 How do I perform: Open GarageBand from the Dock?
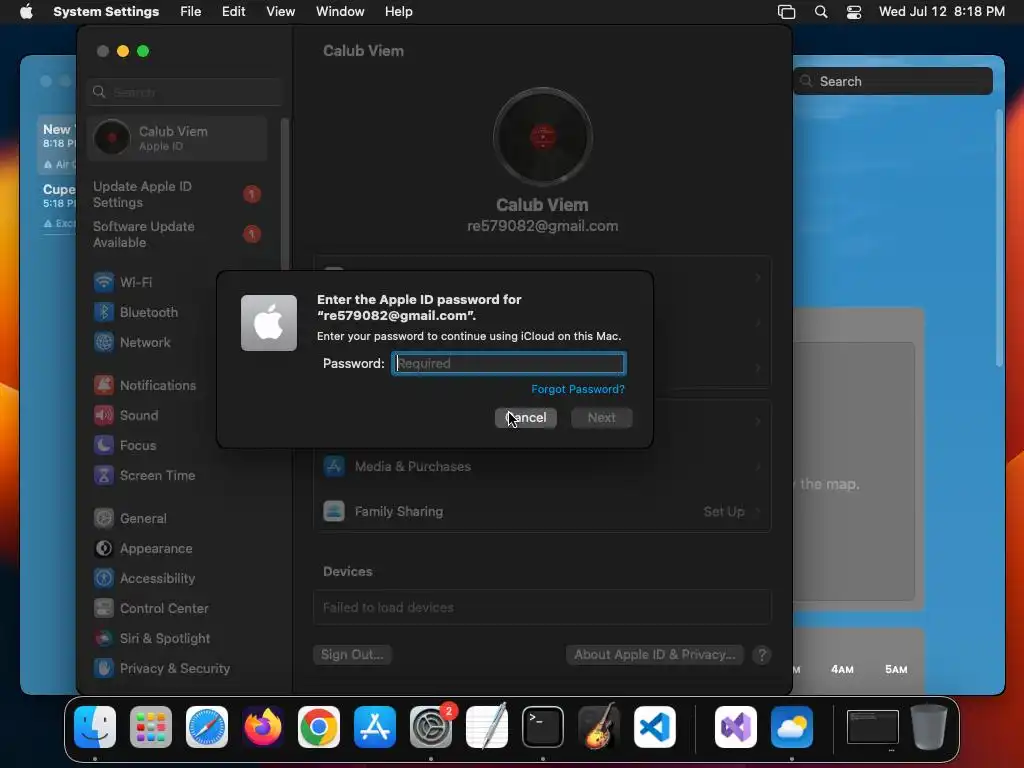[599, 727]
